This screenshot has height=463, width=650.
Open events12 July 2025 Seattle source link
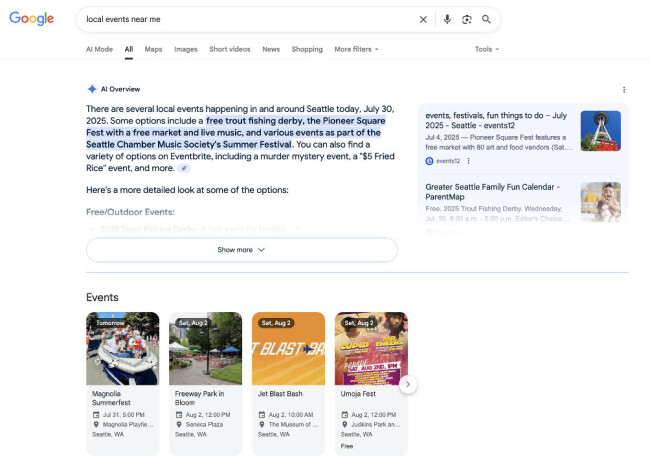496,120
